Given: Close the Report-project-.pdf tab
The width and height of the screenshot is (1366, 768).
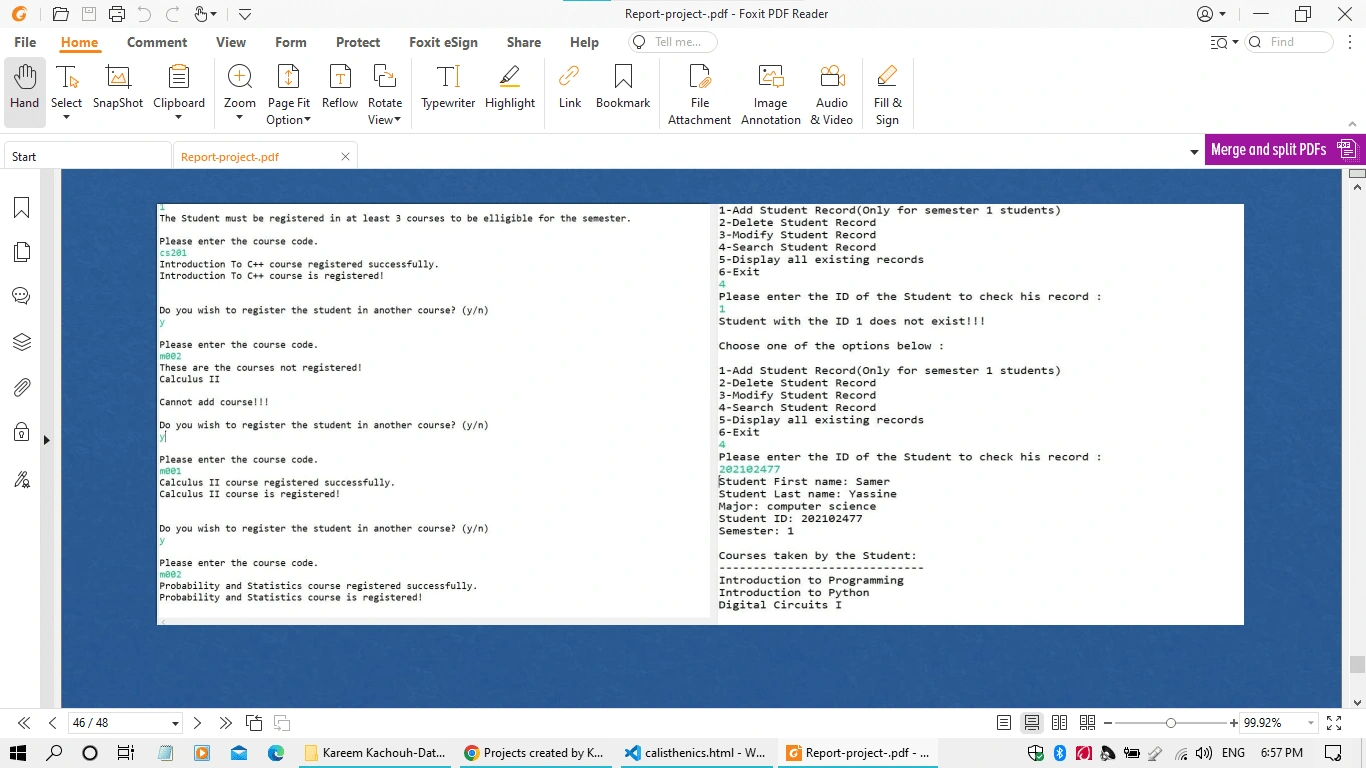Looking at the screenshot, I should point(345,157).
